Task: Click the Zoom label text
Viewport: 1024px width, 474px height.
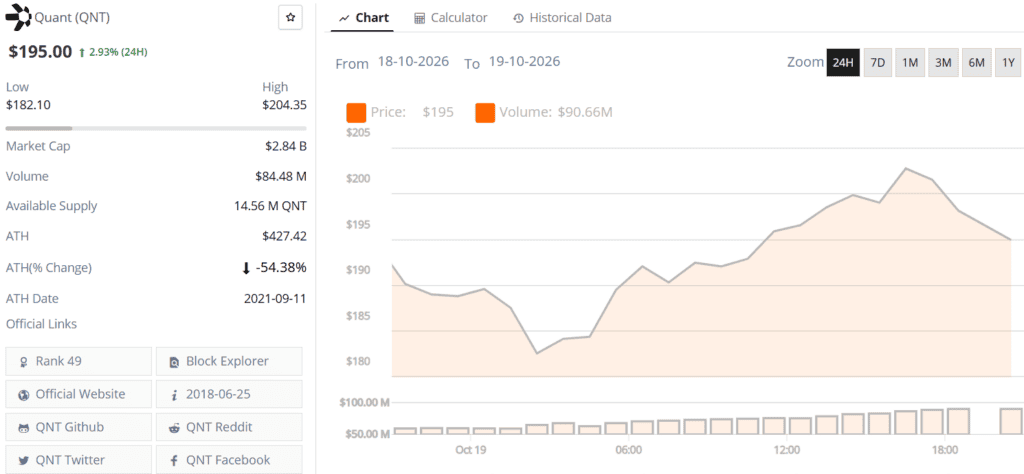Action: (x=805, y=62)
